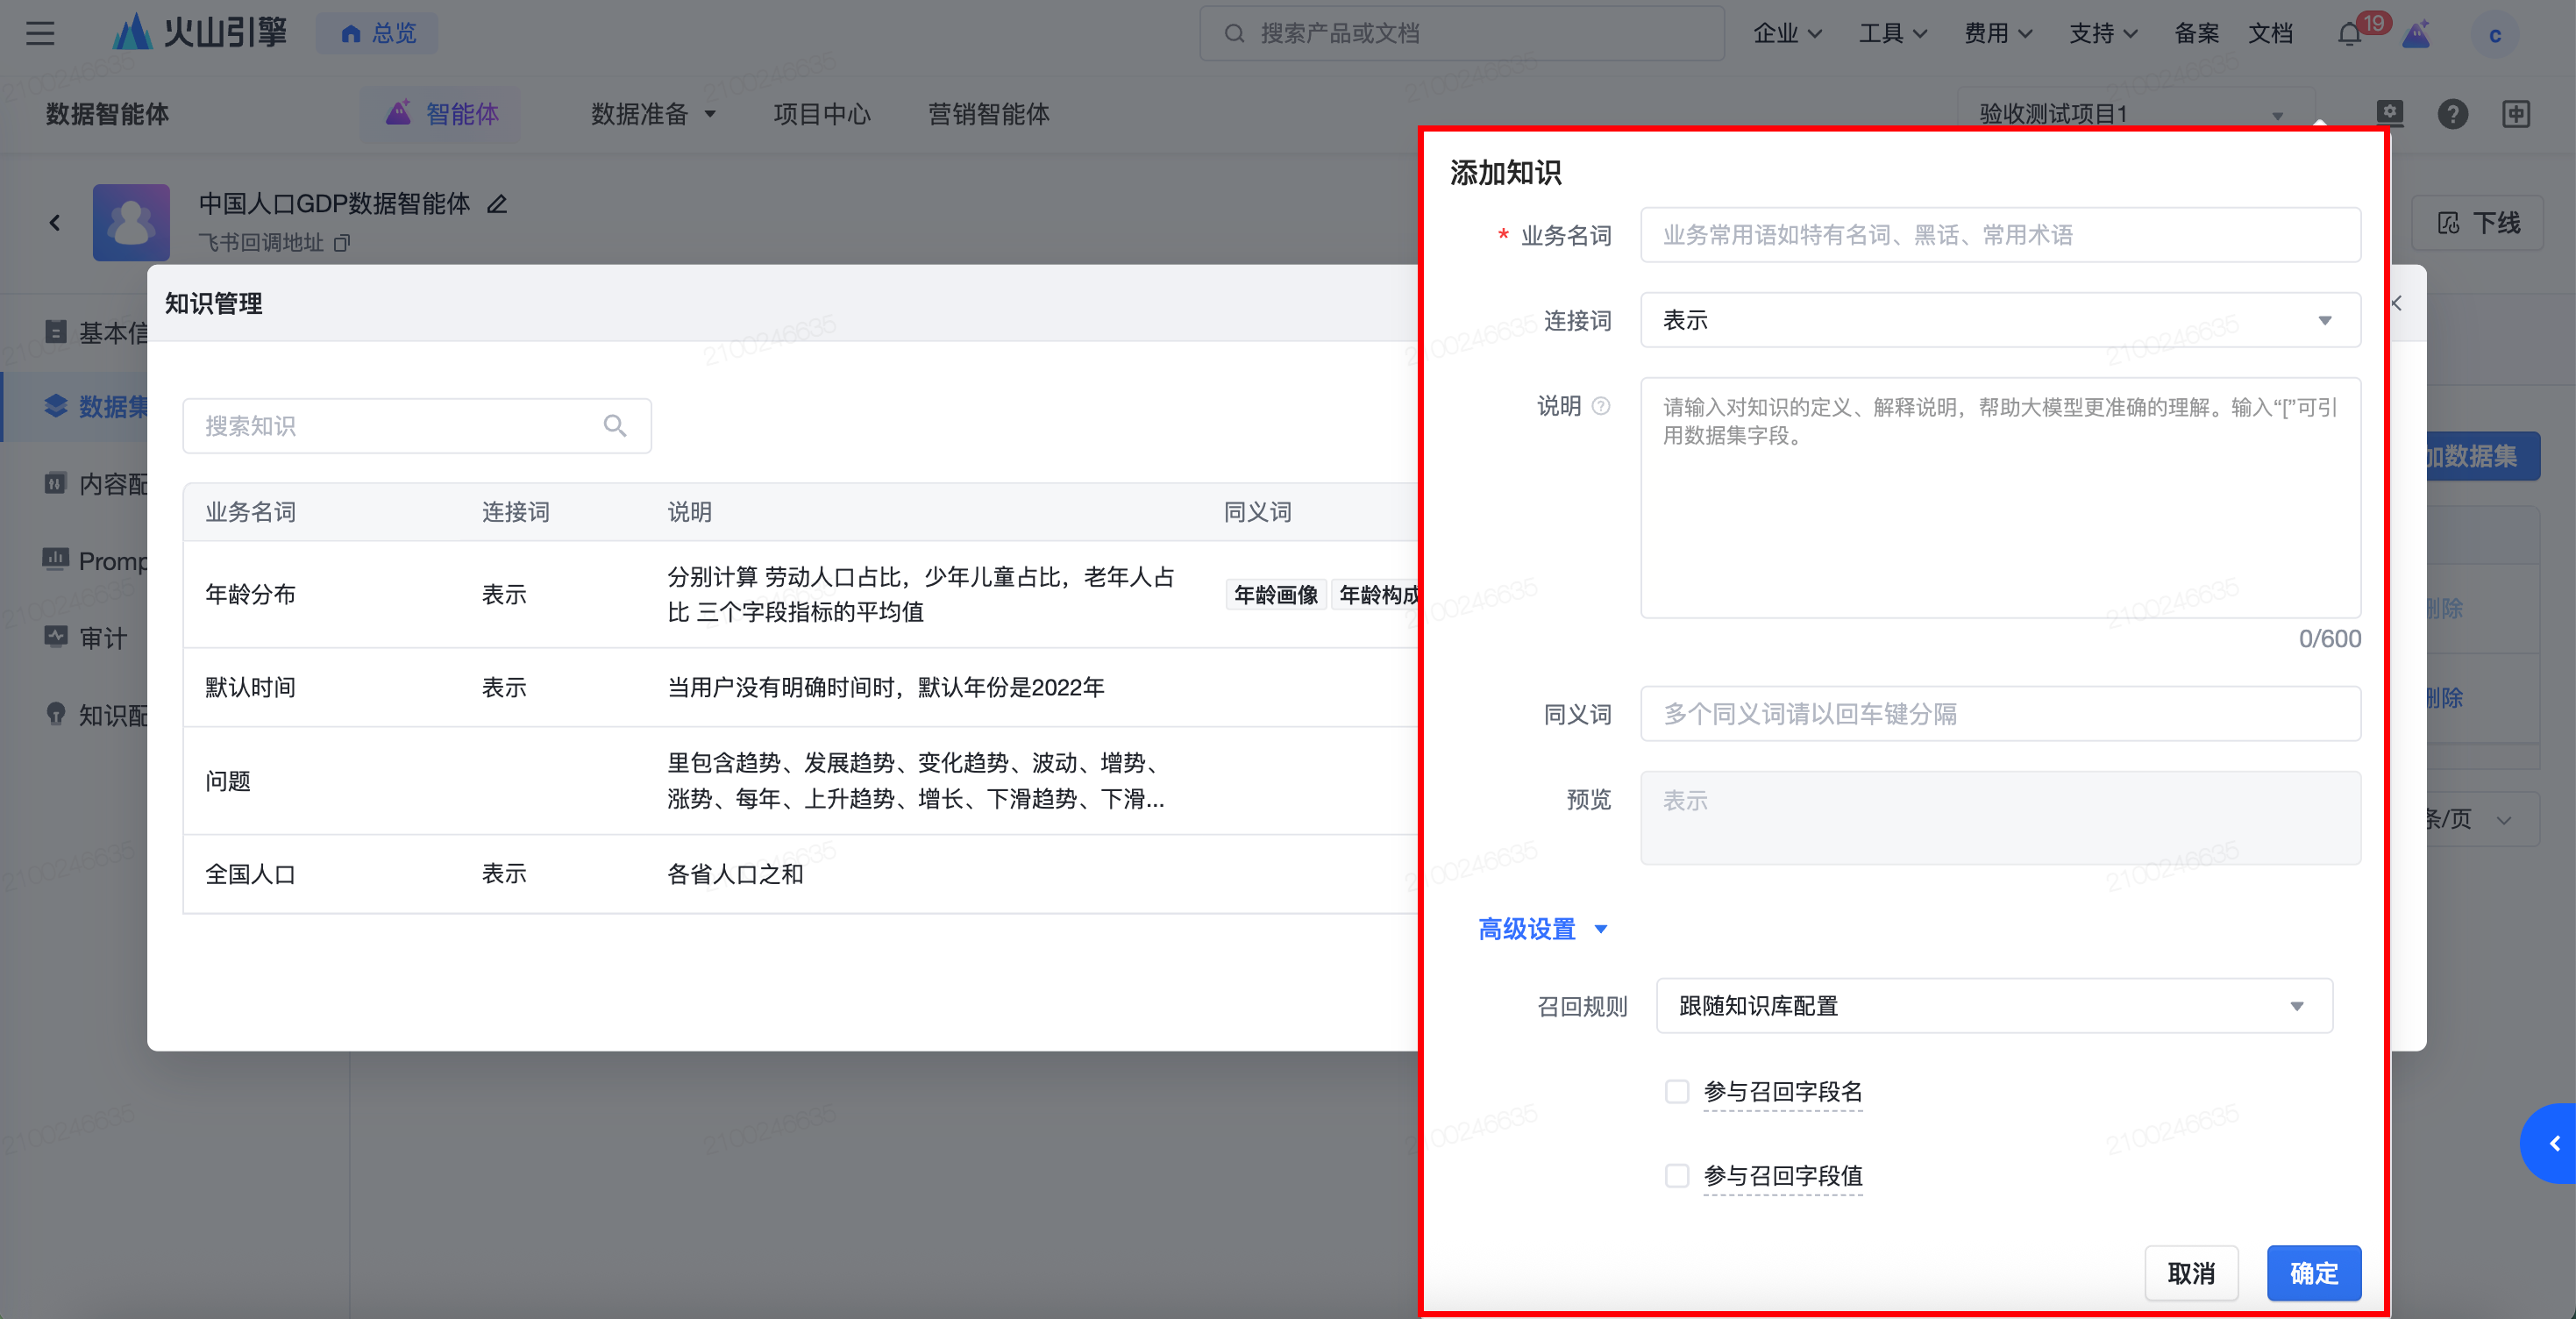Click the 确定 button
2576x1319 pixels.
tap(2313, 1273)
